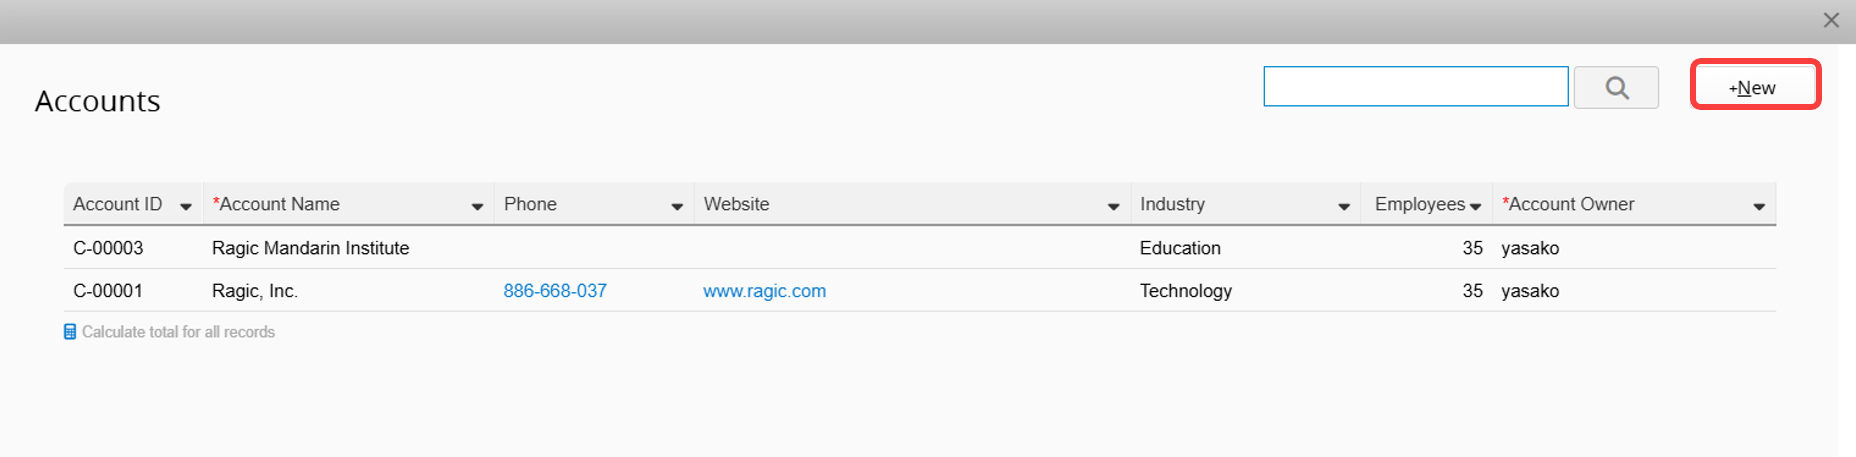Expand the Employees column dropdown arrow
This screenshot has height=457, width=1856.
[x=1475, y=206]
